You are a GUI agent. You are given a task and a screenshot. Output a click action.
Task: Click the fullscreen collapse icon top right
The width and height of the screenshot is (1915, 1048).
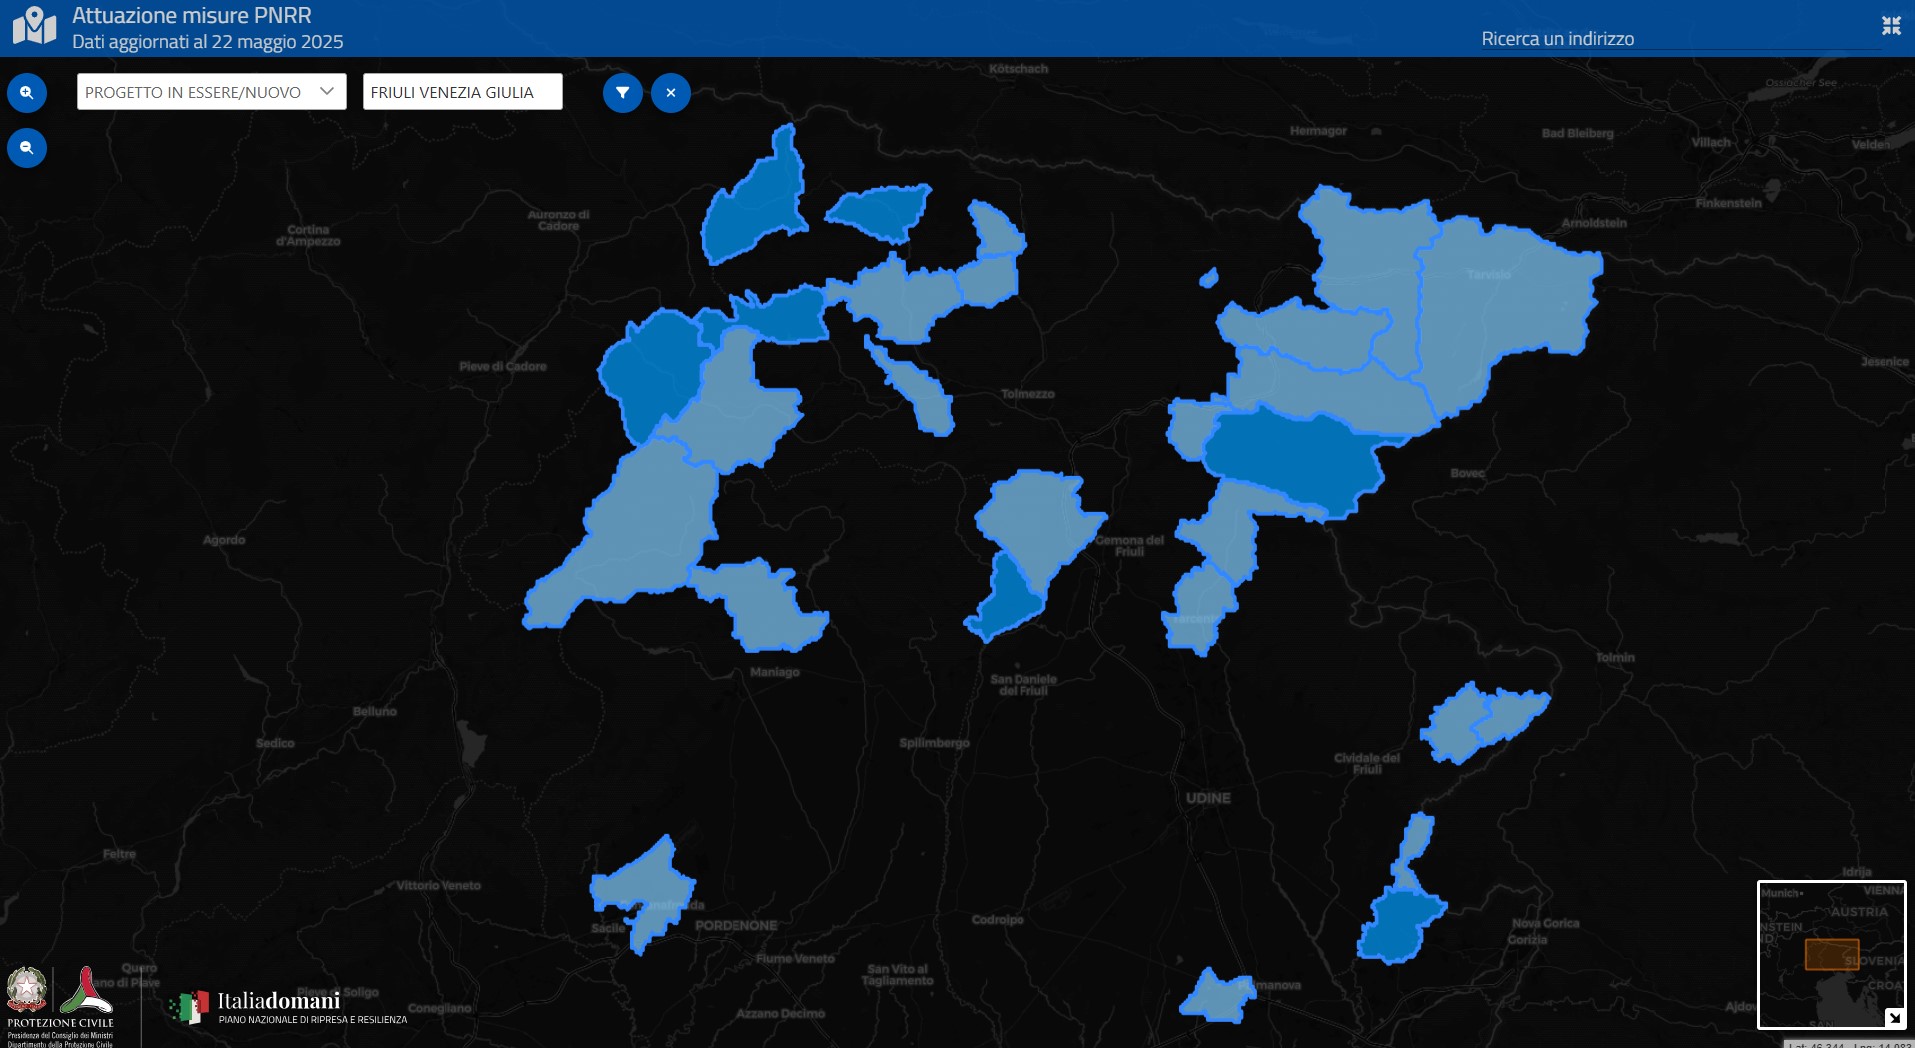coord(1891,27)
